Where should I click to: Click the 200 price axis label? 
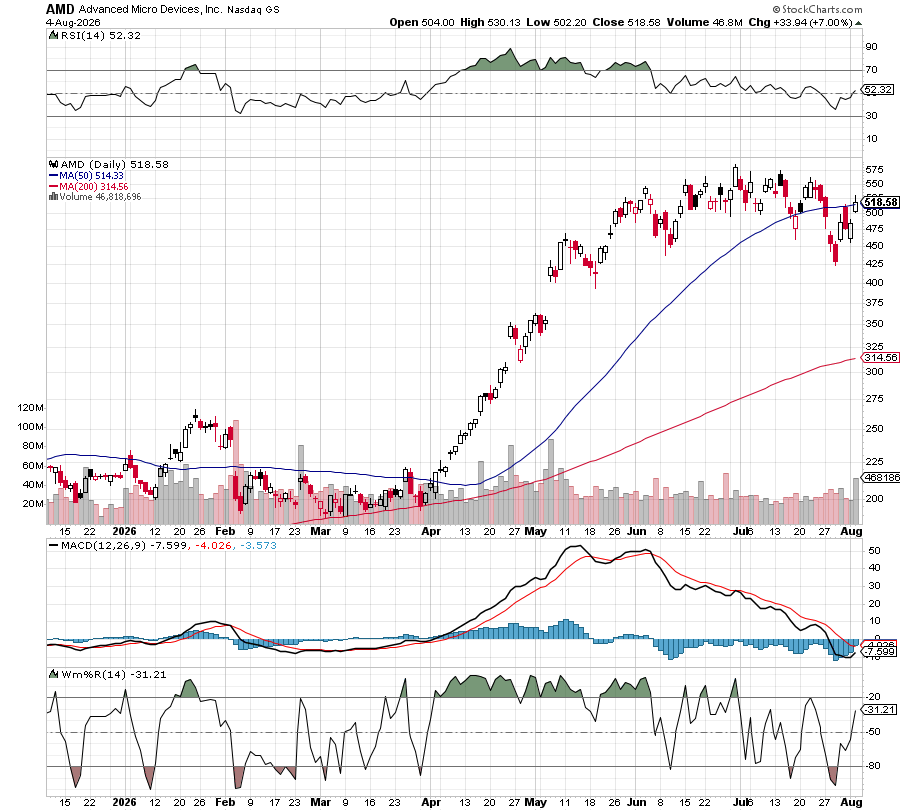pos(875,498)
